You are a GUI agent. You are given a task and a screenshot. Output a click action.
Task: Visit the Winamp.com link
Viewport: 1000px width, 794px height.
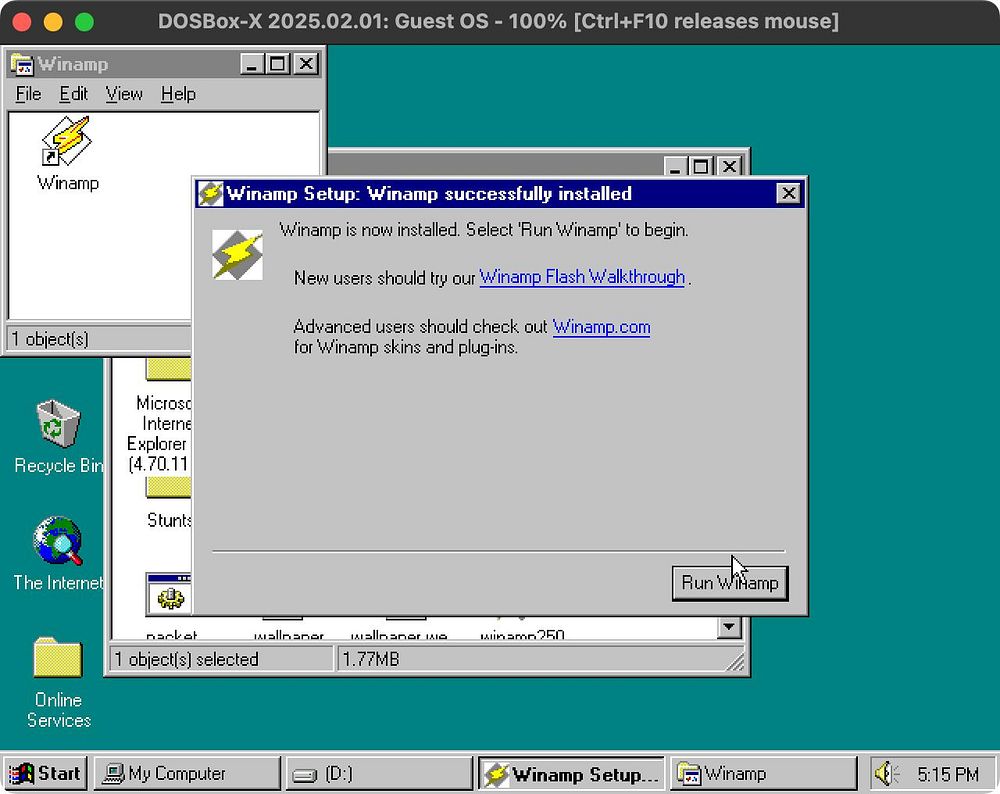click(x=601, y=327)
